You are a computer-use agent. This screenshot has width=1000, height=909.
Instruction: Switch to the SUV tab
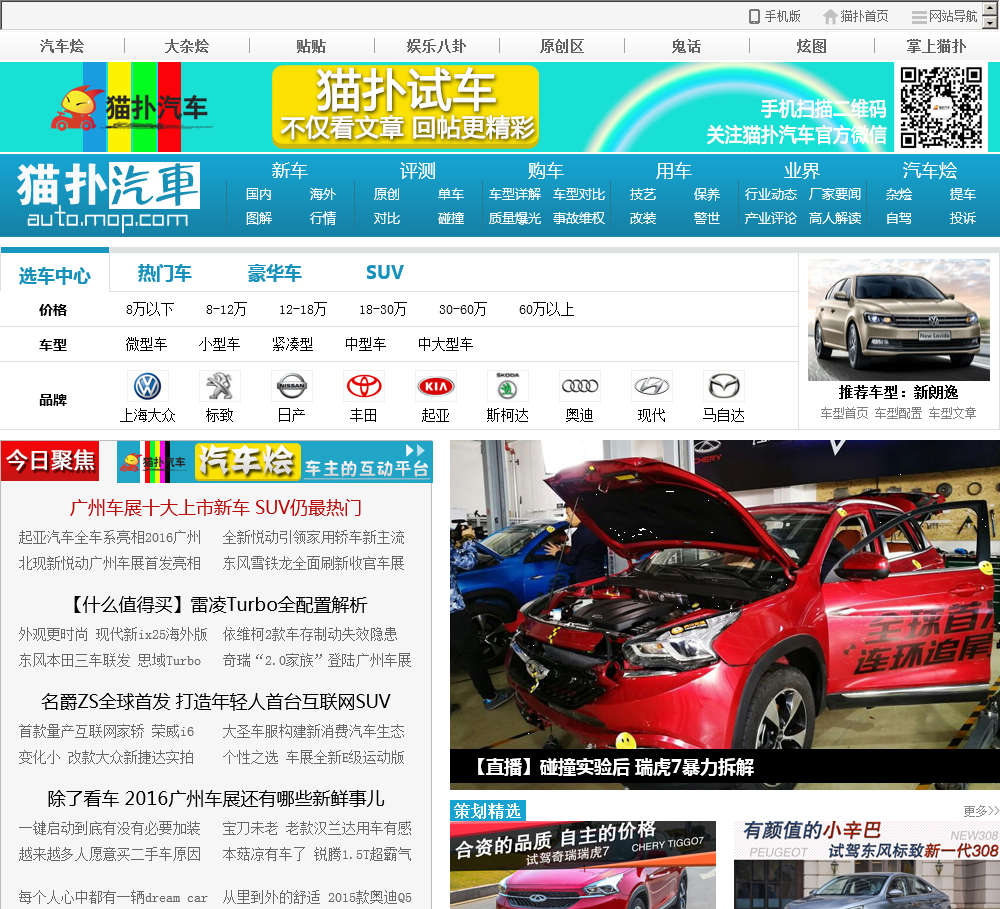click(385, 273)
